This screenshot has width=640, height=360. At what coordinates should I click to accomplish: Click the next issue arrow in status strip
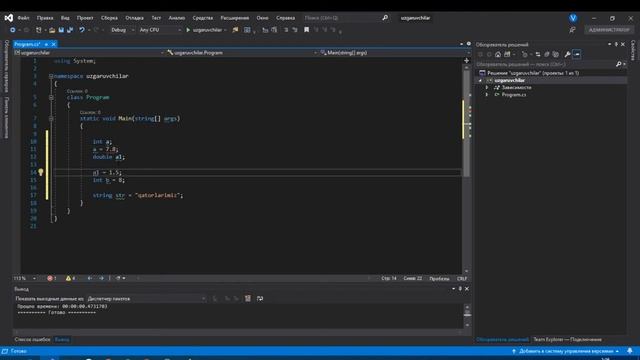tap(101, 278)
